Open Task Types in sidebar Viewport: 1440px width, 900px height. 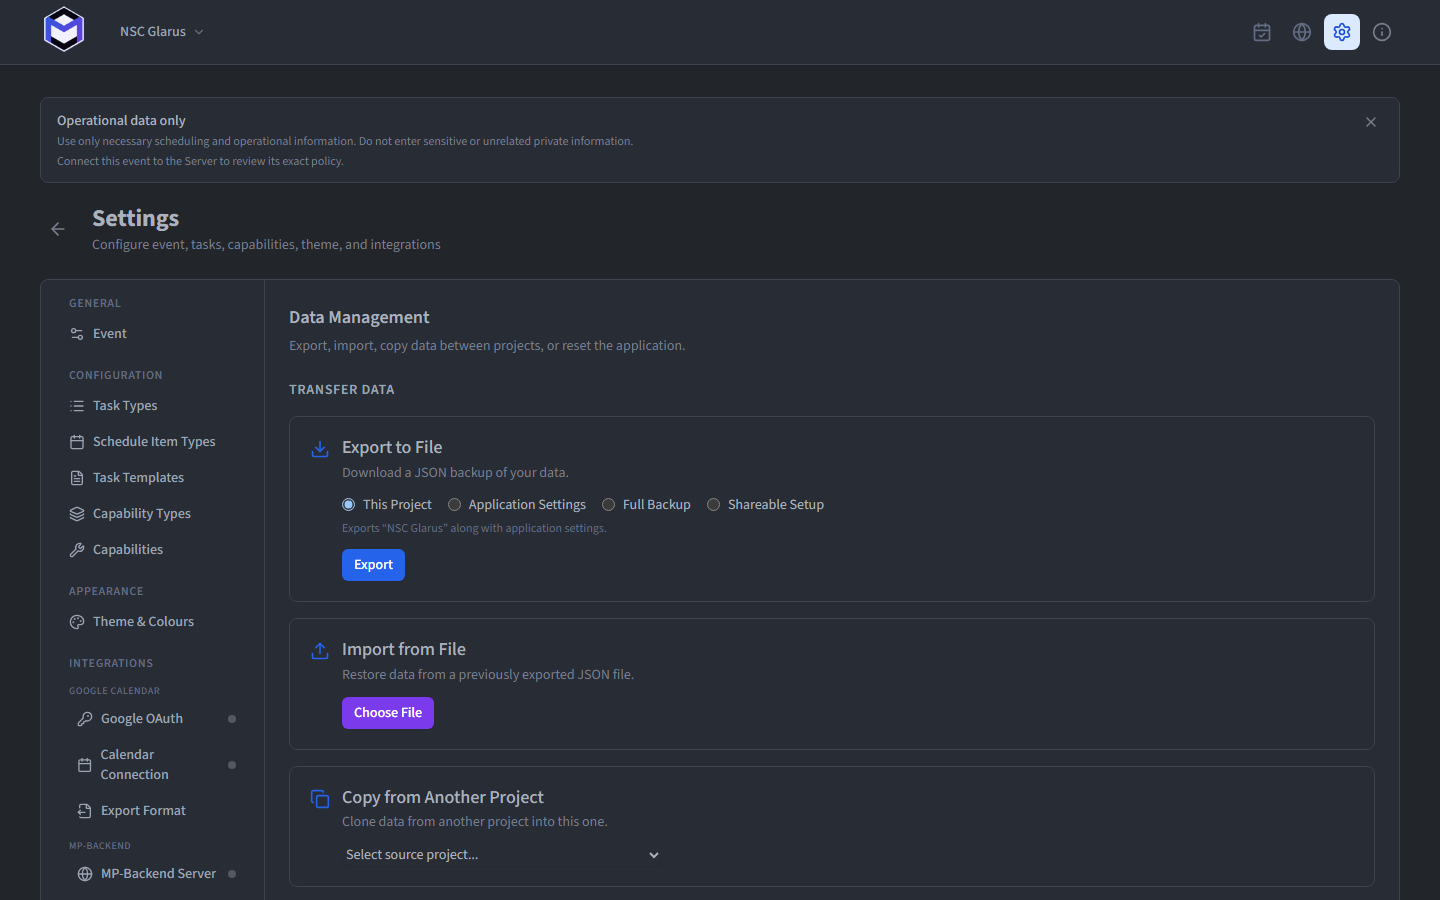pyautogui.click(x=152, y=406)
